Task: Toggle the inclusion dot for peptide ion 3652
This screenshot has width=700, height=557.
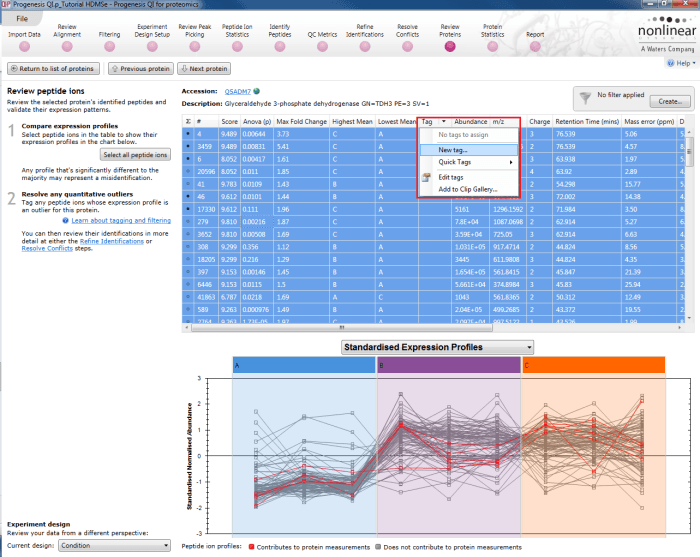Action: [x=188, y=234]
